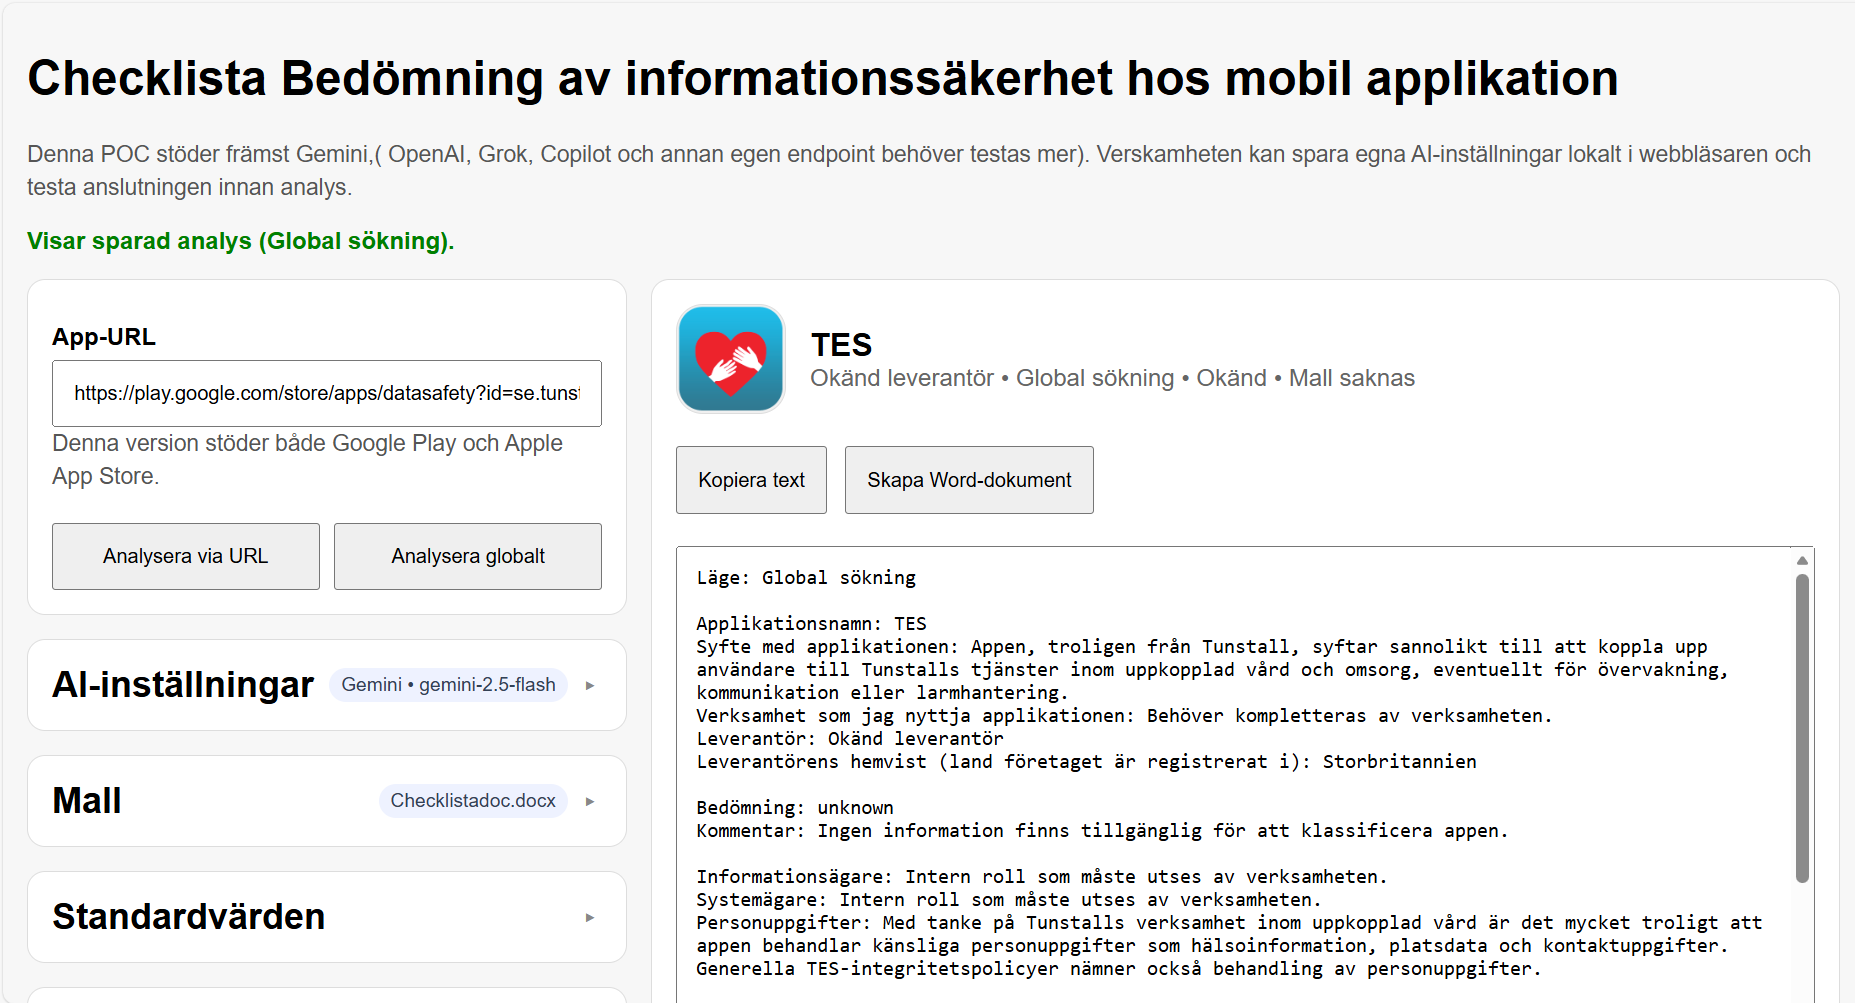Click the Checklistadoc.docx template badge

tap(472, 801)
